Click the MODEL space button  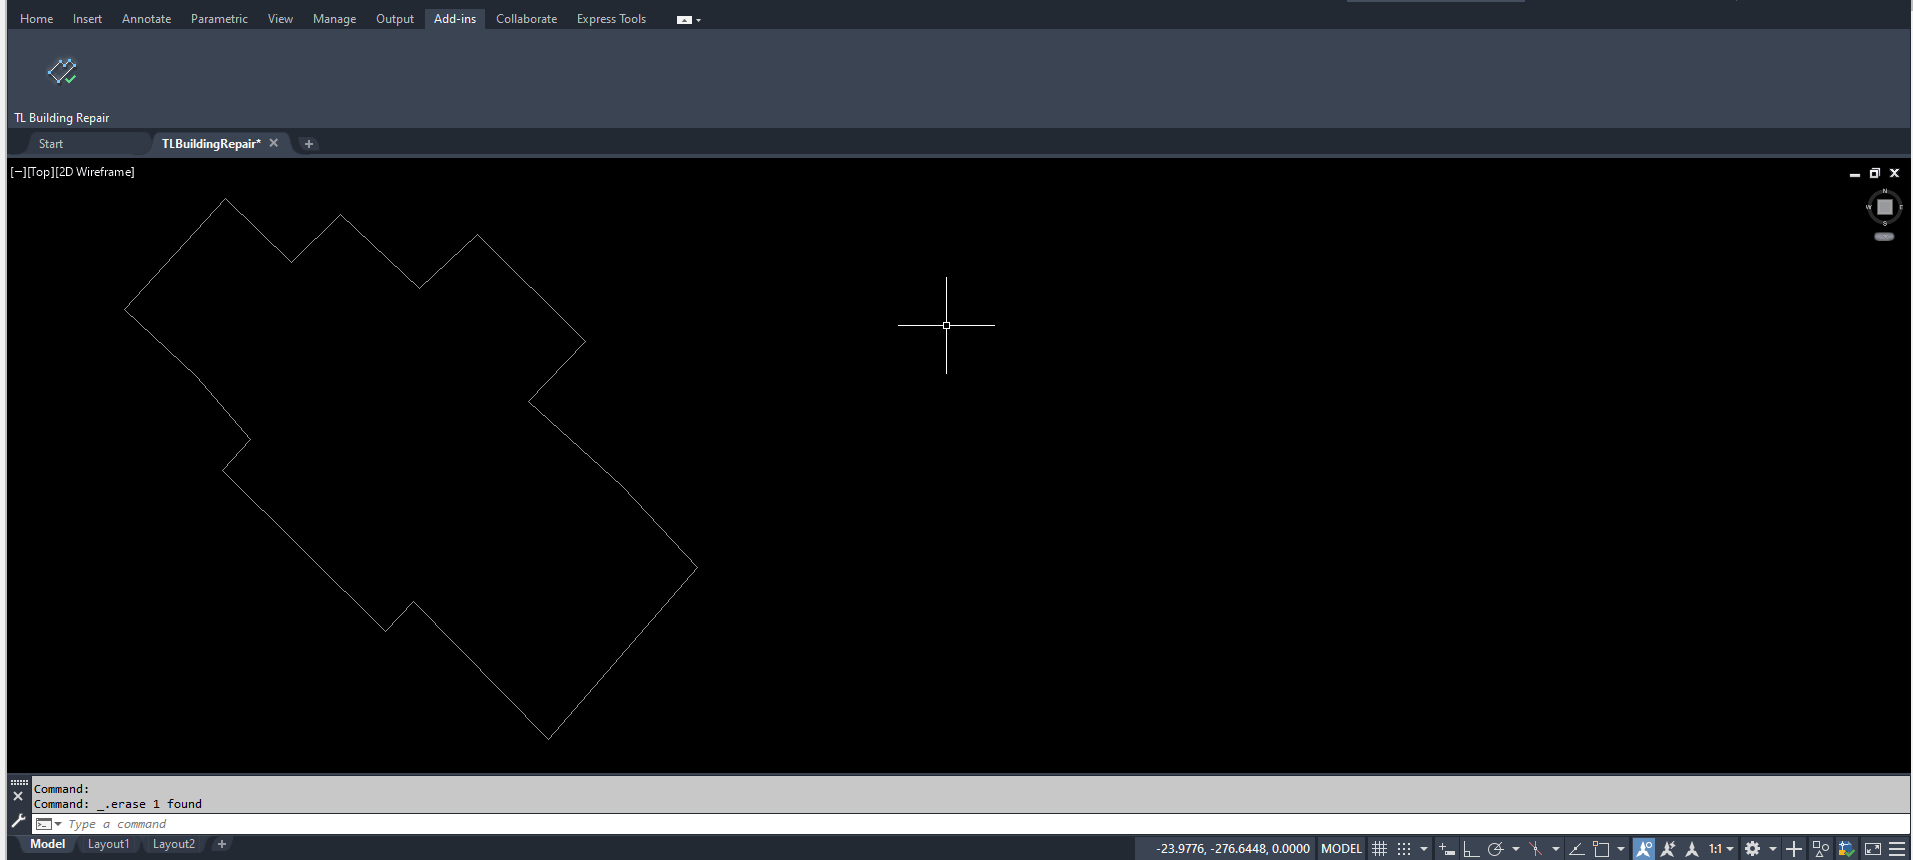coord(1341,849)
